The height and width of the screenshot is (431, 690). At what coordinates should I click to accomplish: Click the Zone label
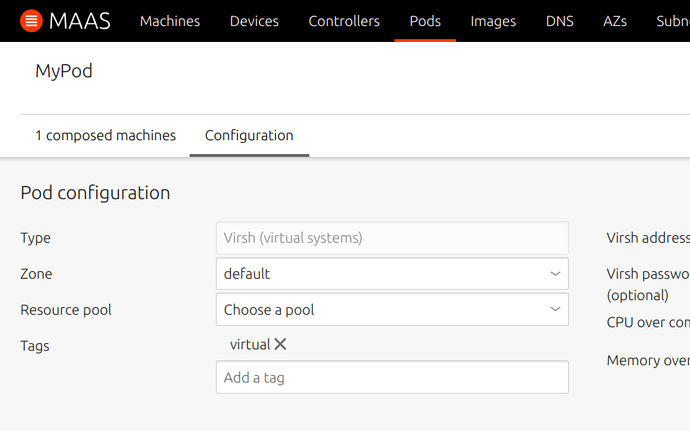[36, 274]
